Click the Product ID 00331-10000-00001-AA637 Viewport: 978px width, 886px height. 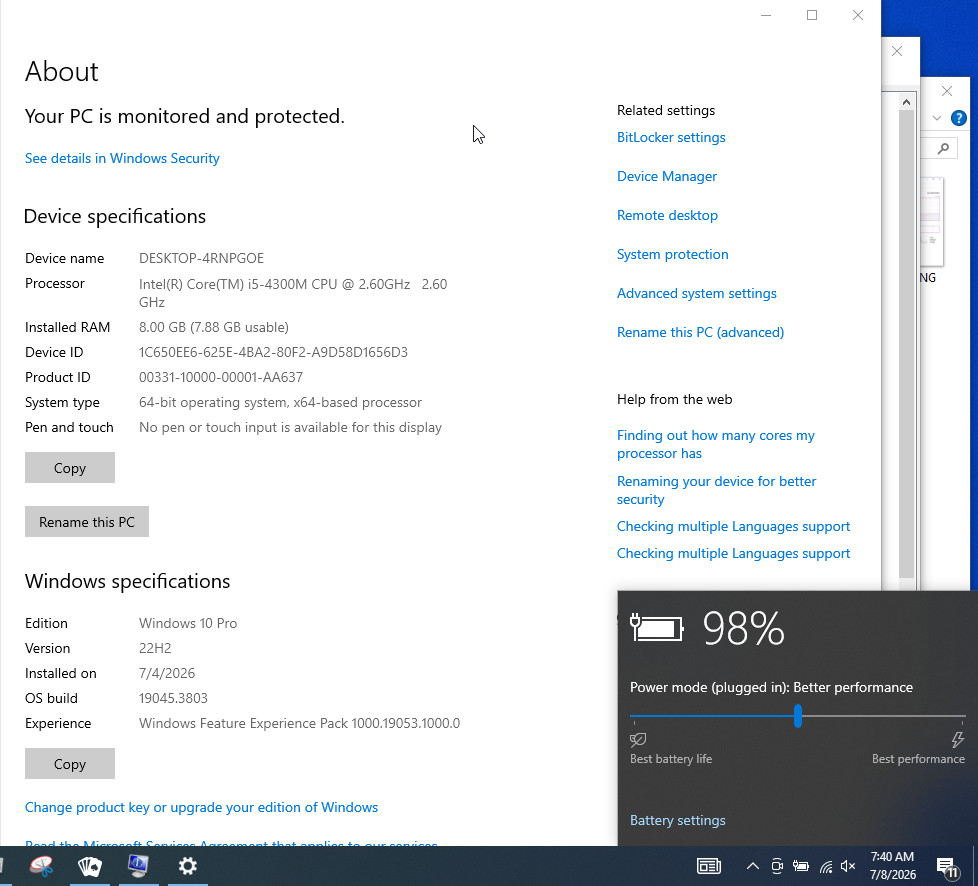tap(221, 377)
